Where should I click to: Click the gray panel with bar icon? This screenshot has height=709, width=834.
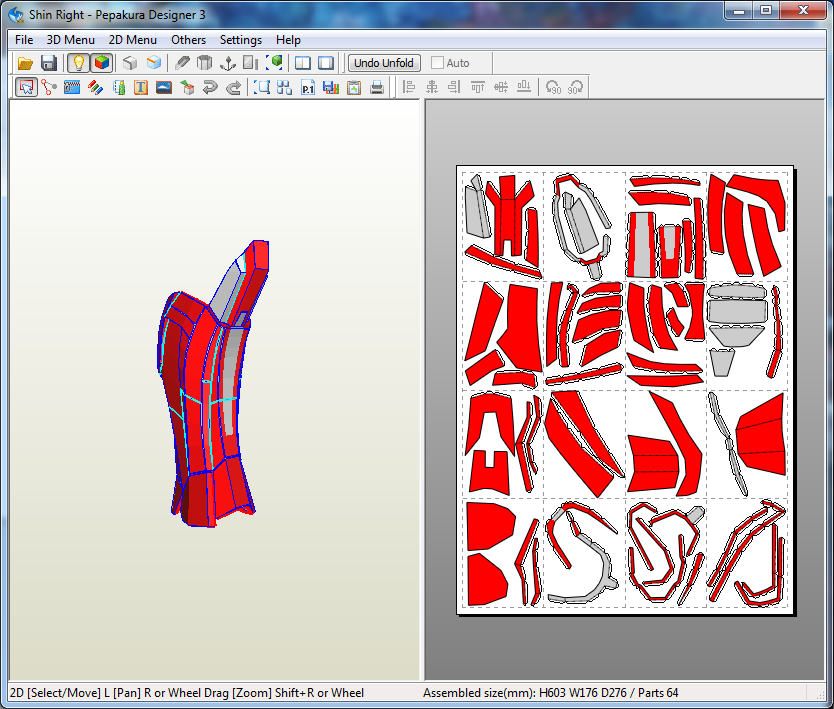[x=251, y=63]
